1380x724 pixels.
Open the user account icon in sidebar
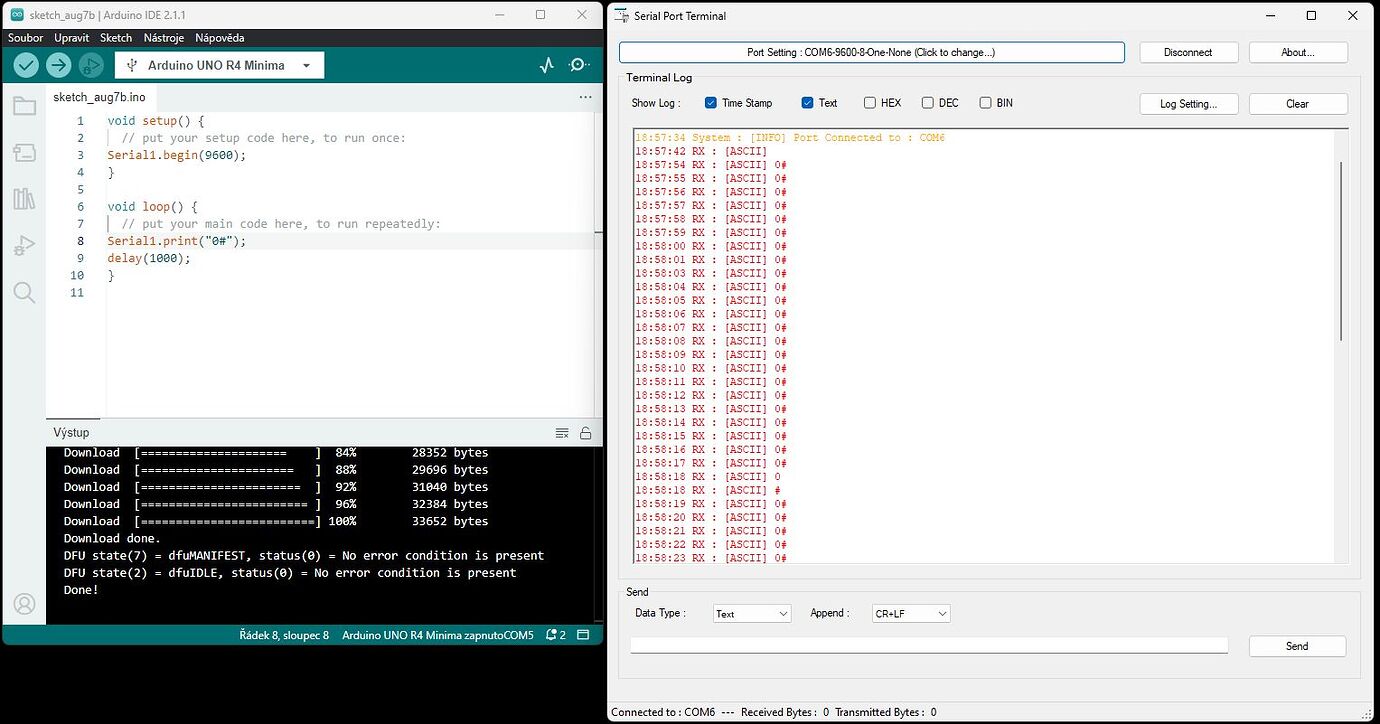[x=24, y=605]
